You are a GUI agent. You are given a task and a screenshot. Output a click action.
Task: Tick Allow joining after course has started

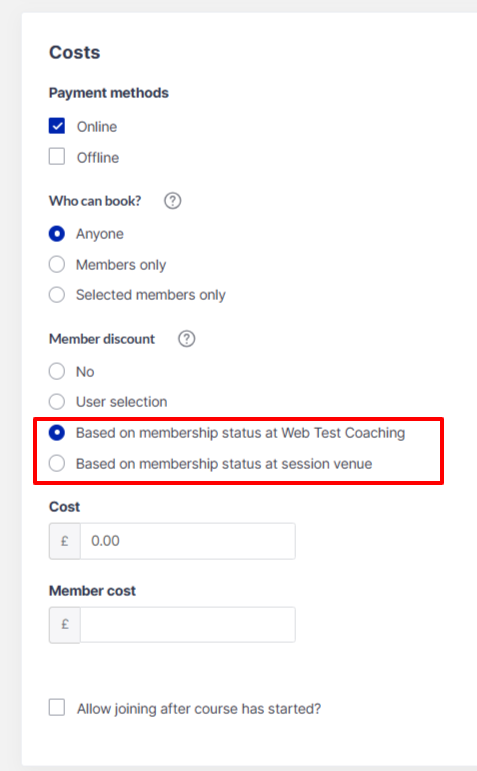(x=57, y=708)
